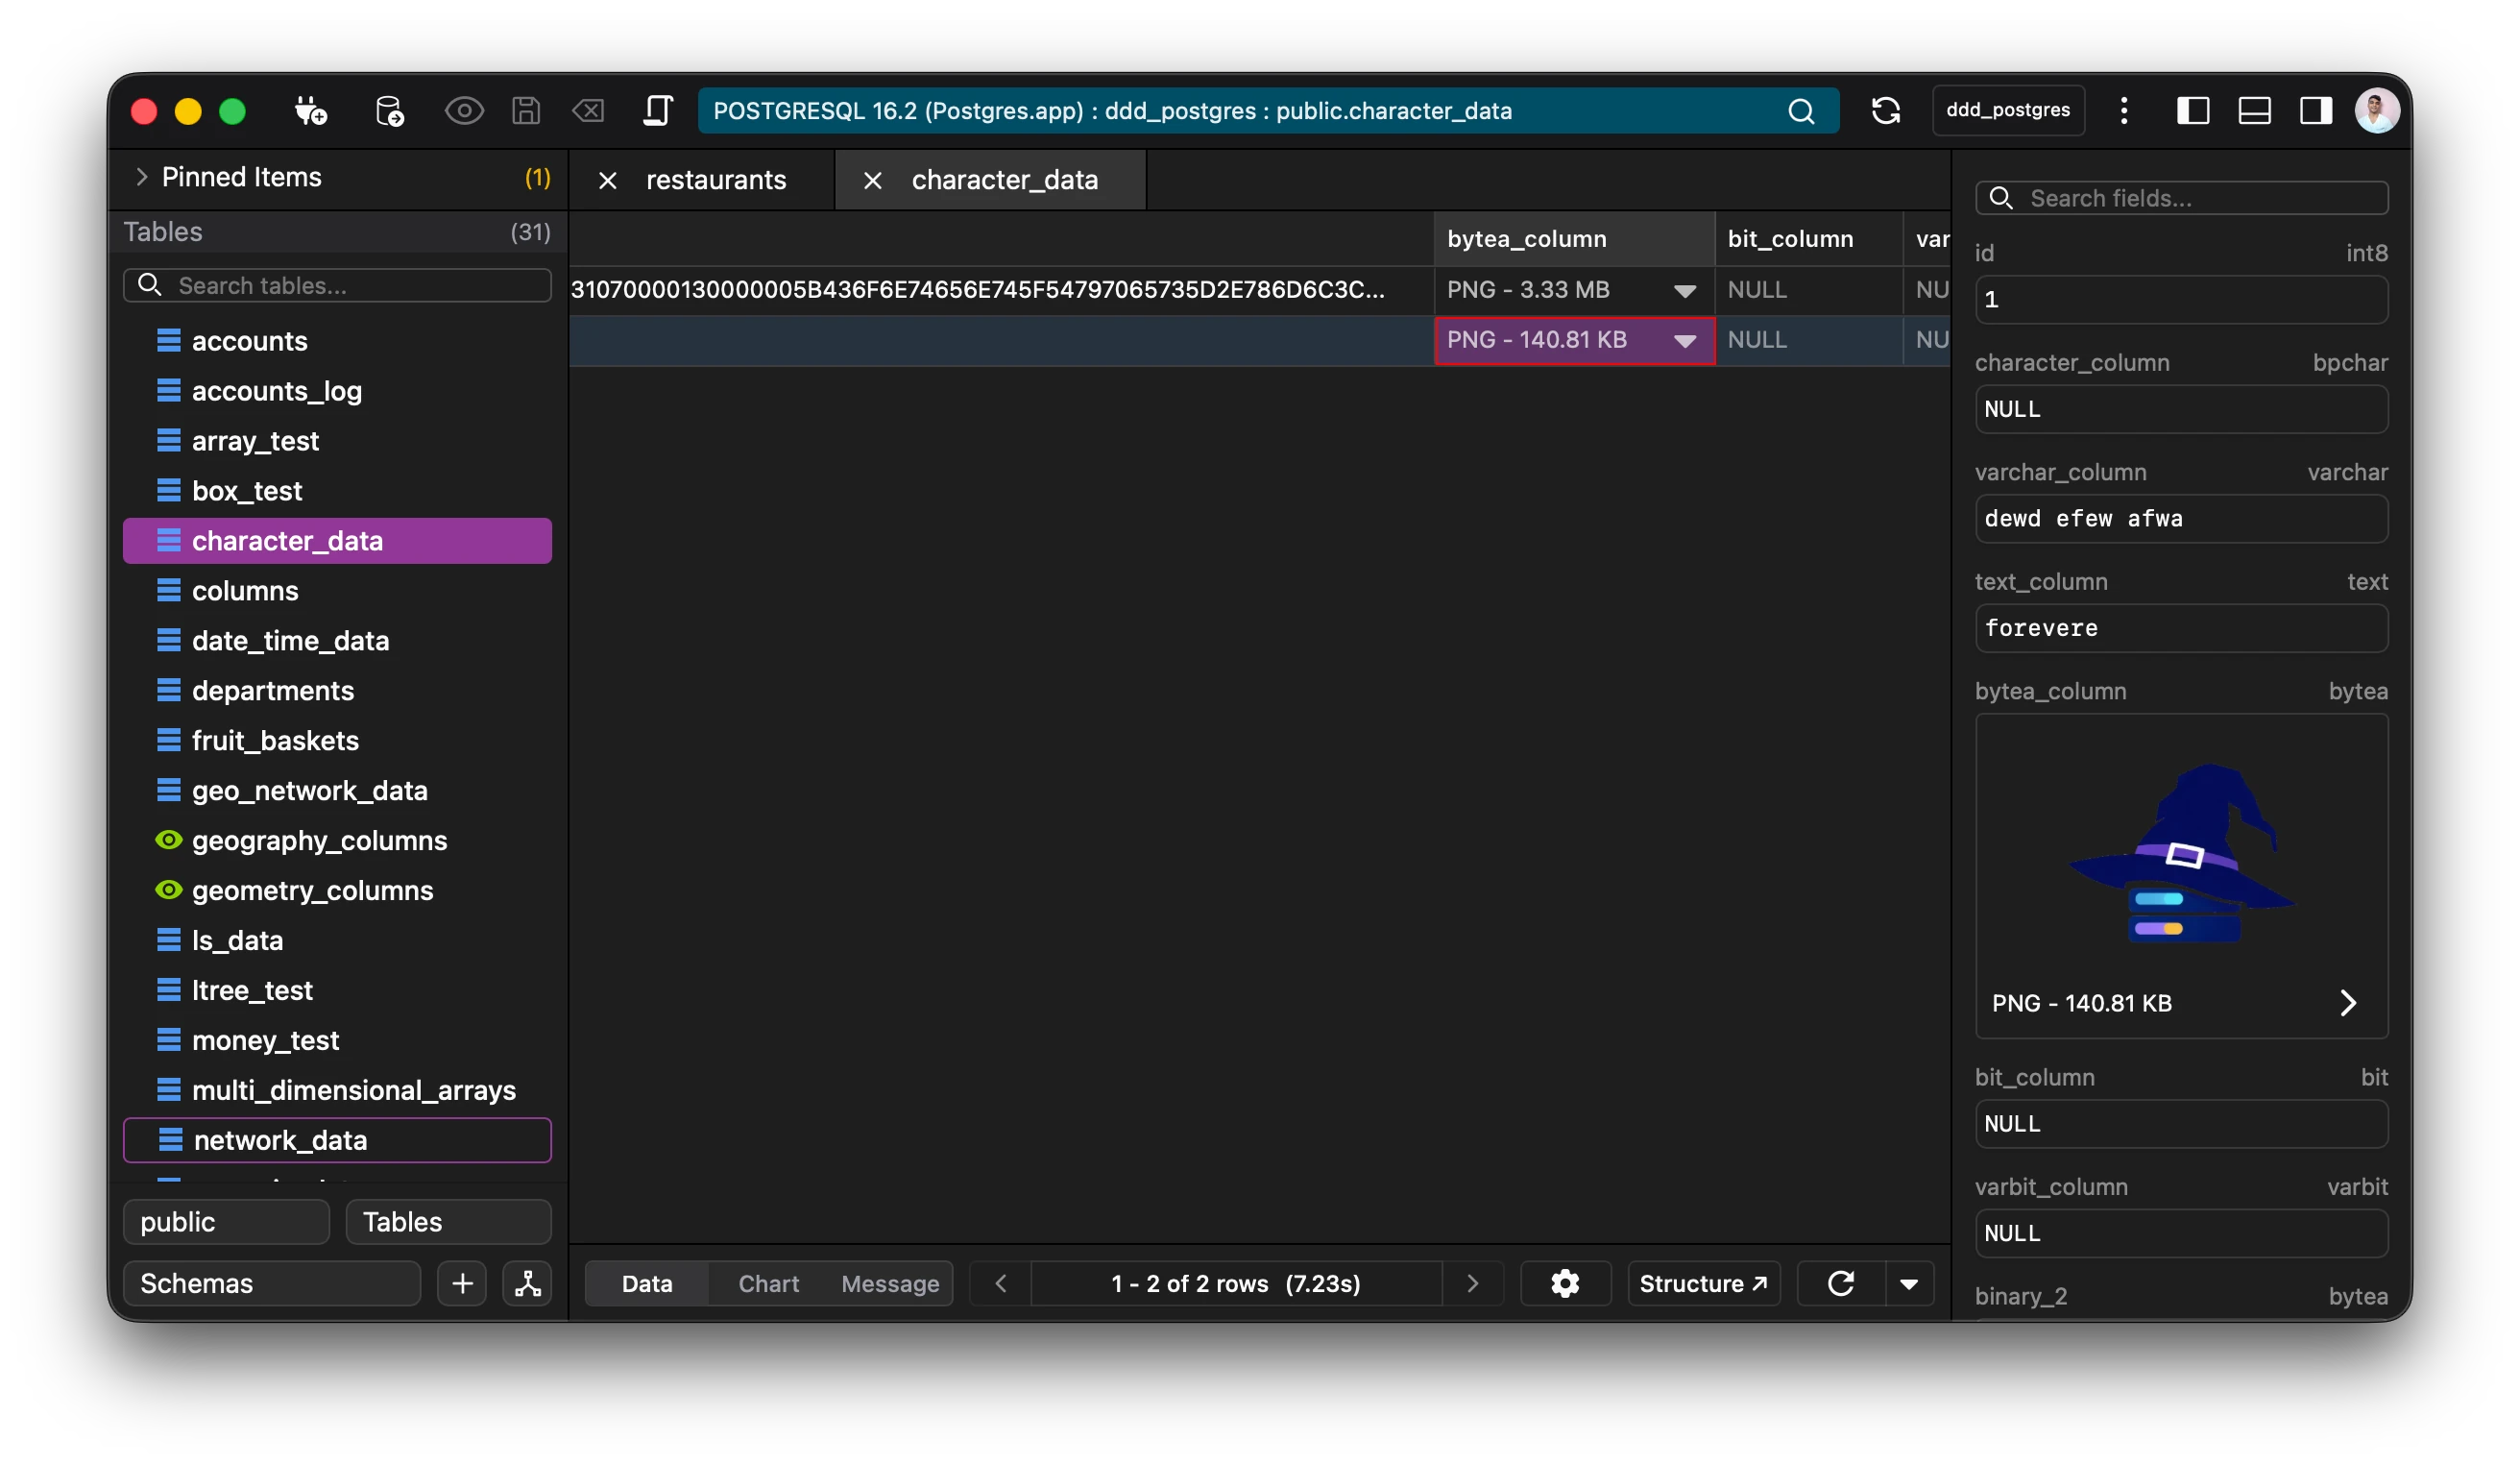
Task: Click the SQL query editor icon
Action: pos(657,111)
